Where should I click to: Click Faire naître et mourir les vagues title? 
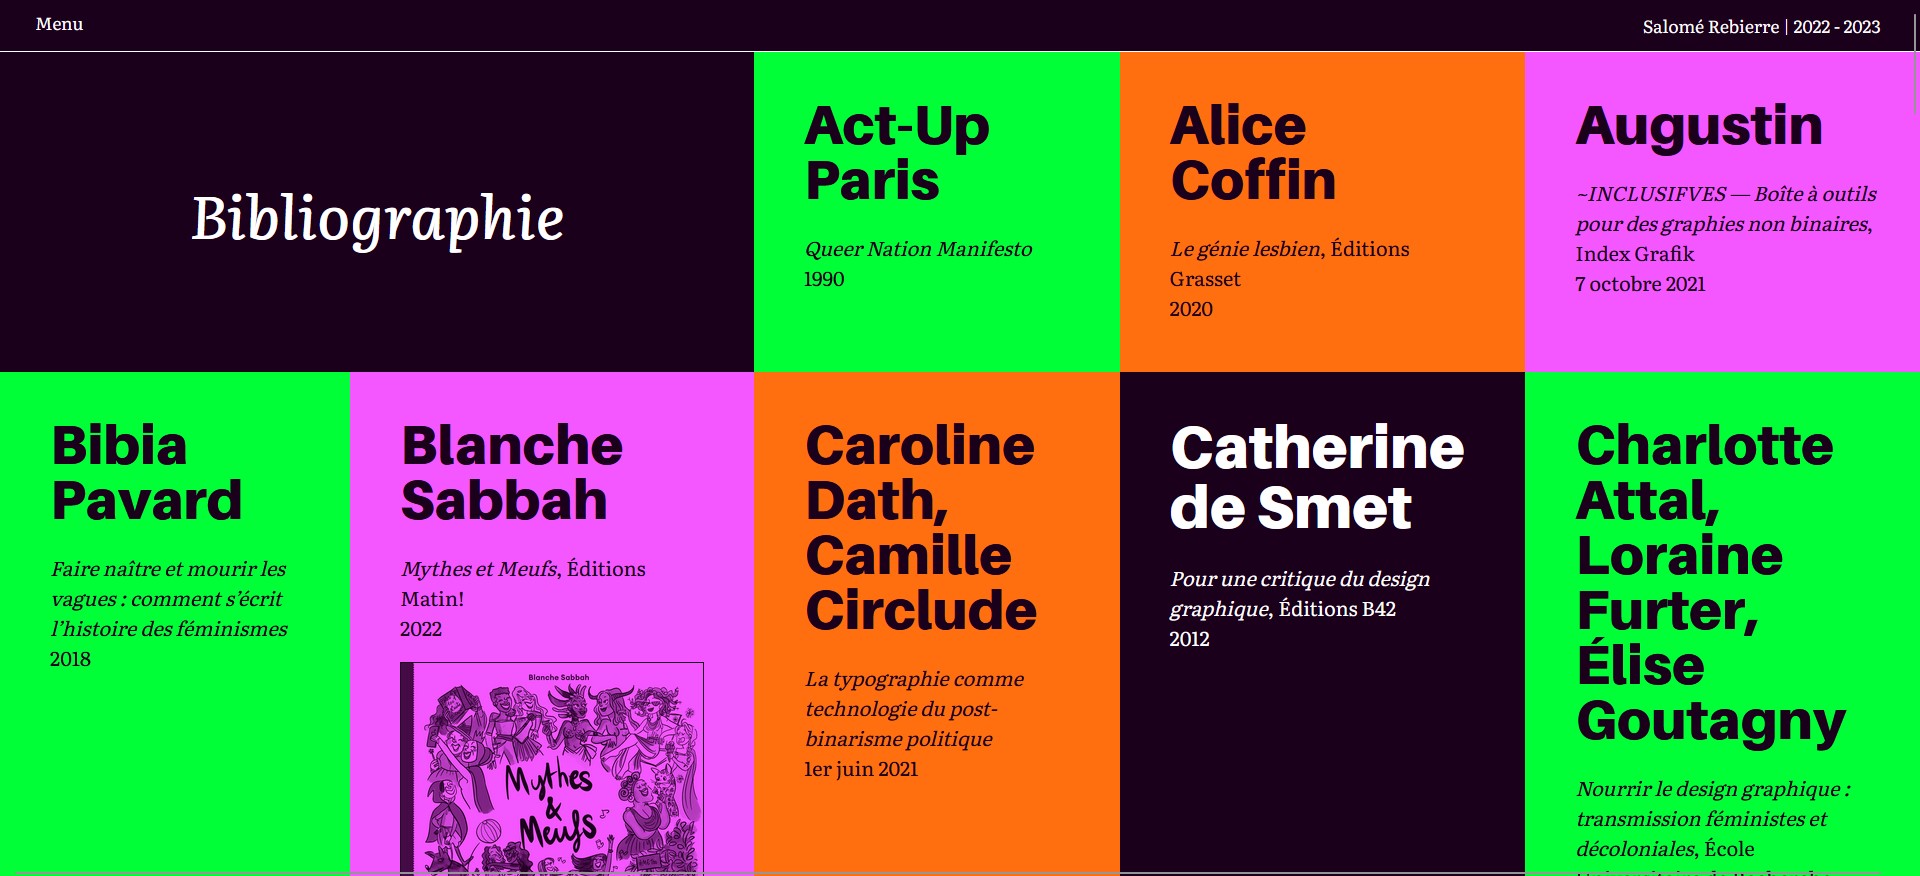point(169,599)
